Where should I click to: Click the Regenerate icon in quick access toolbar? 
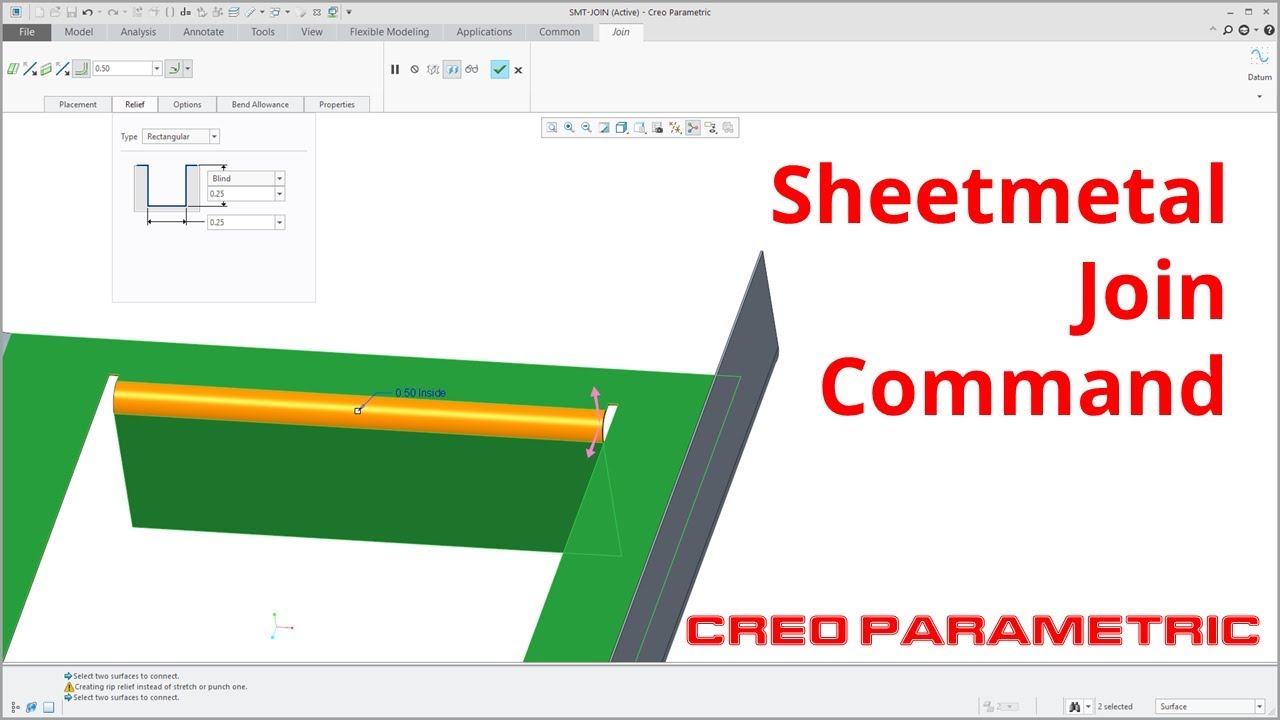coord(137,12)
